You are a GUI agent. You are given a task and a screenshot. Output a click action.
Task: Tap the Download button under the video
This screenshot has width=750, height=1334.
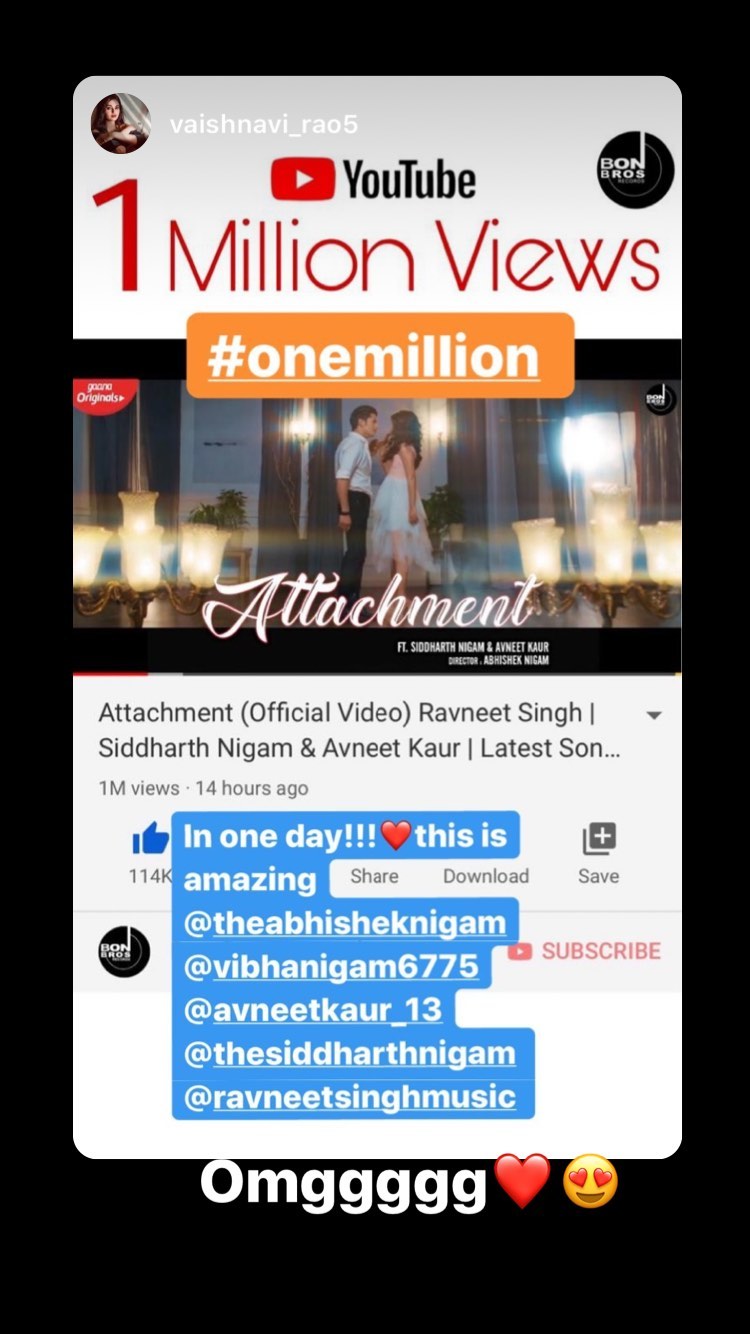(x=486, y=876)
